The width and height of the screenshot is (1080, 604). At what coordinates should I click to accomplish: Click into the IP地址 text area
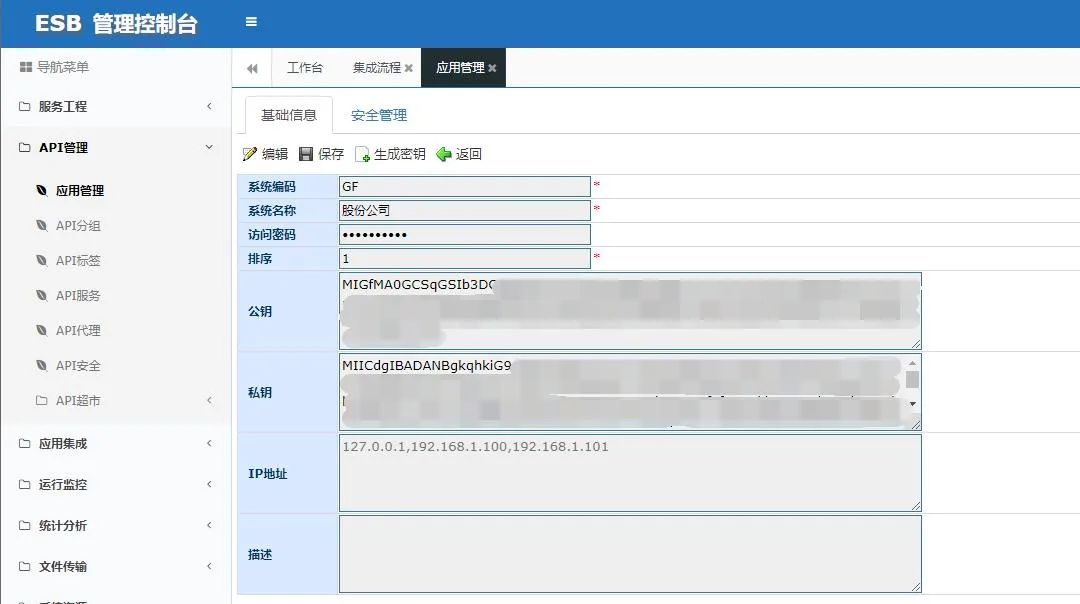[x=630, y=473]
